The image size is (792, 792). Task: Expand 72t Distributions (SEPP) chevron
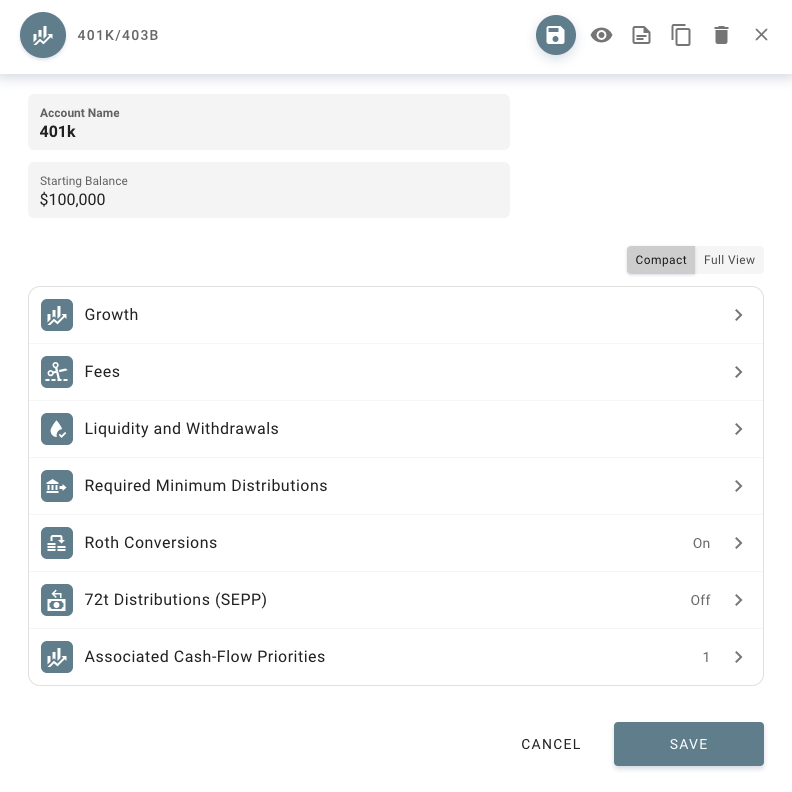[738, 600]
